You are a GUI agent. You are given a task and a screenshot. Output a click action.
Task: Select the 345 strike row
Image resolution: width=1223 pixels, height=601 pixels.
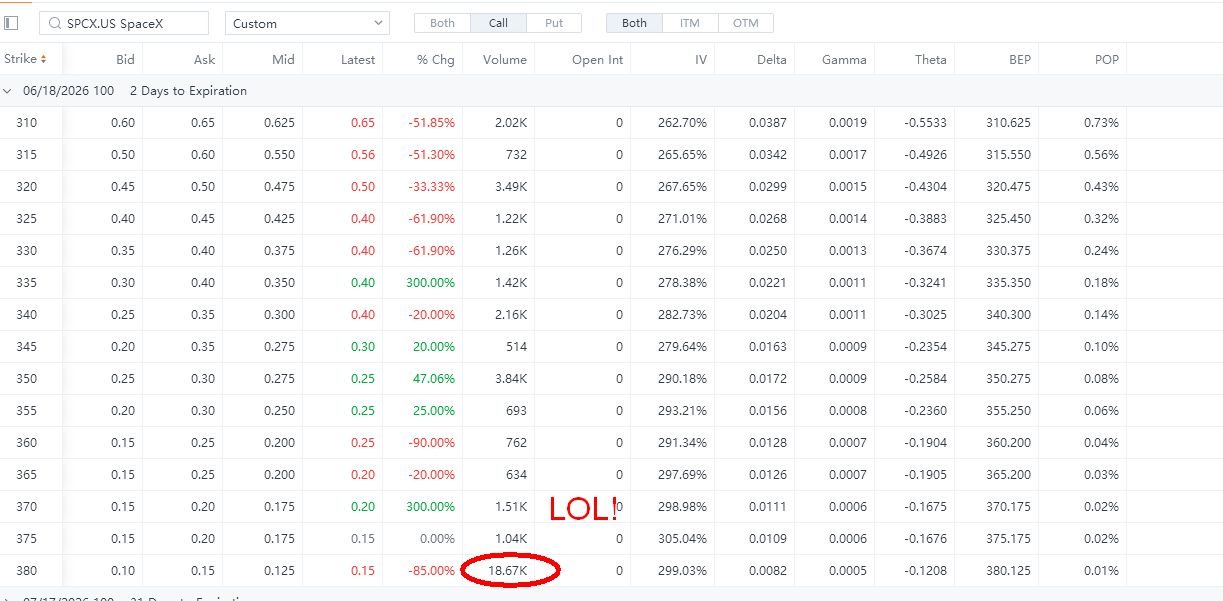[611, 347]
